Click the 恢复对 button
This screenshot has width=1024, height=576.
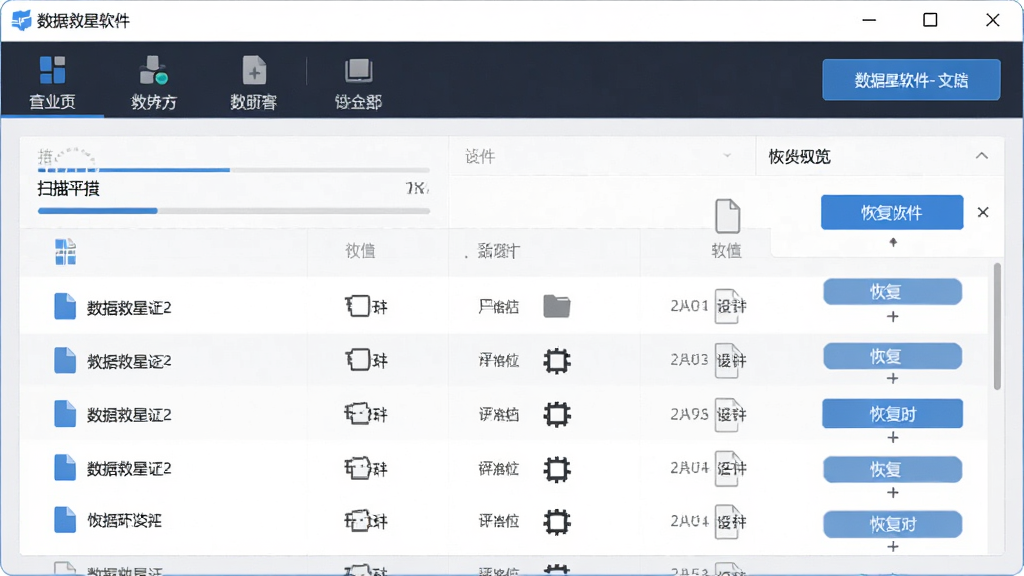pyautogui.click(x=892, y=524)
